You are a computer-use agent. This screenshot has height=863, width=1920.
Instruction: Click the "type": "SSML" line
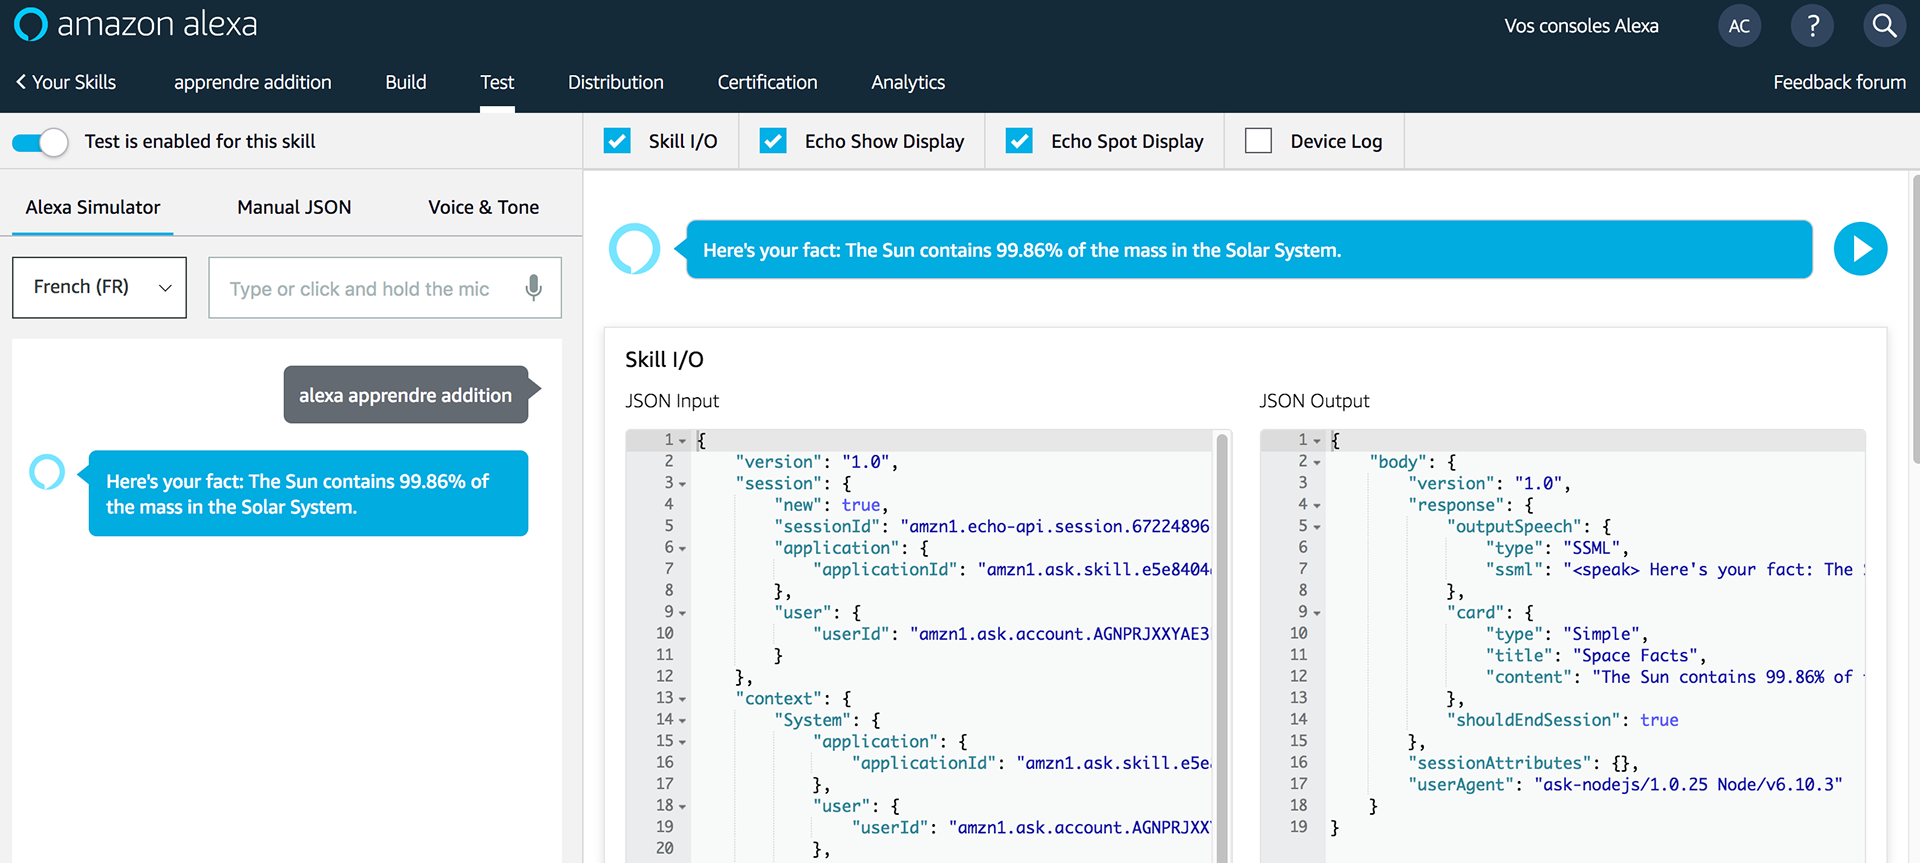coord(1557,548)
